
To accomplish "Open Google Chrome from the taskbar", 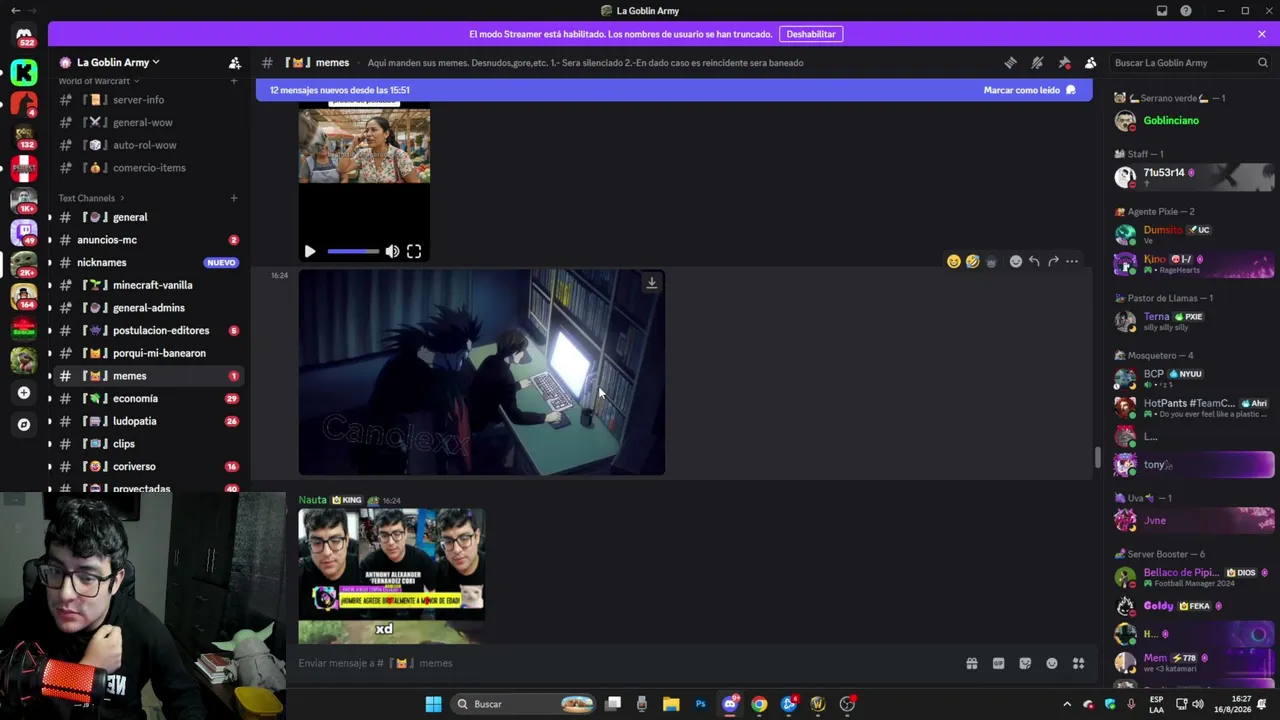I will click(759, 704).
